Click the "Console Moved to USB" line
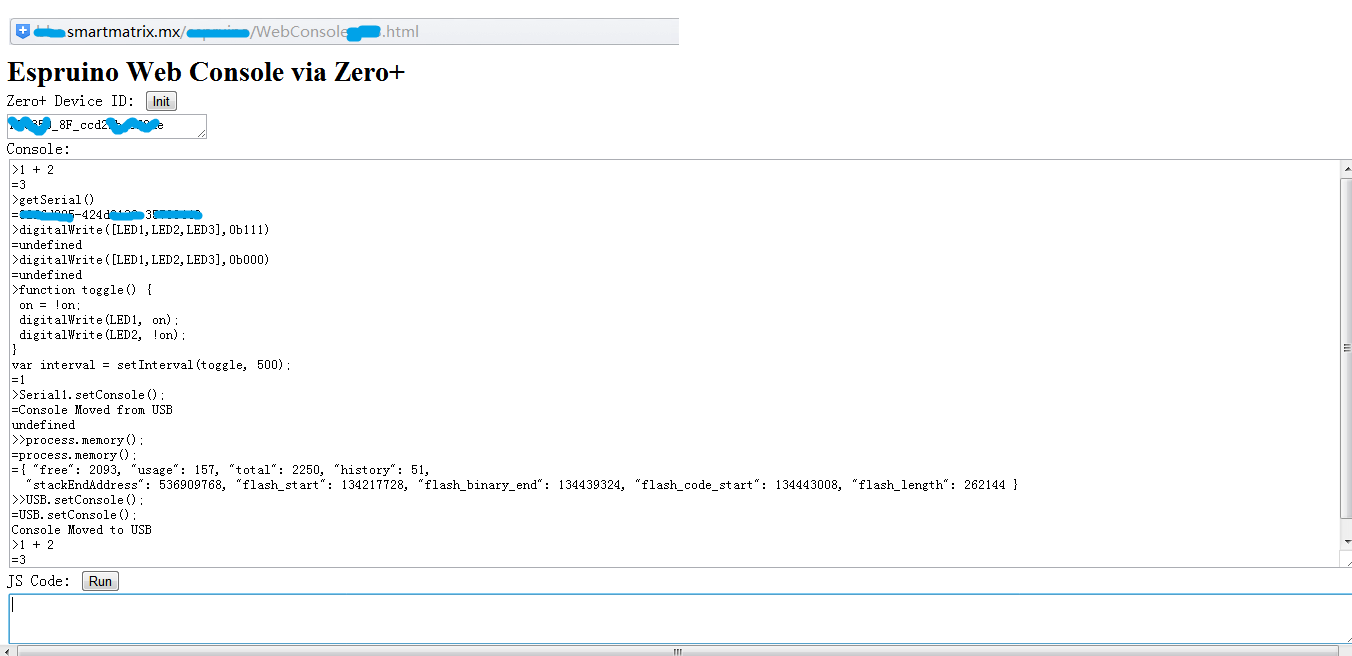Viewport: 1352px width, 656px height. [82, 530]
